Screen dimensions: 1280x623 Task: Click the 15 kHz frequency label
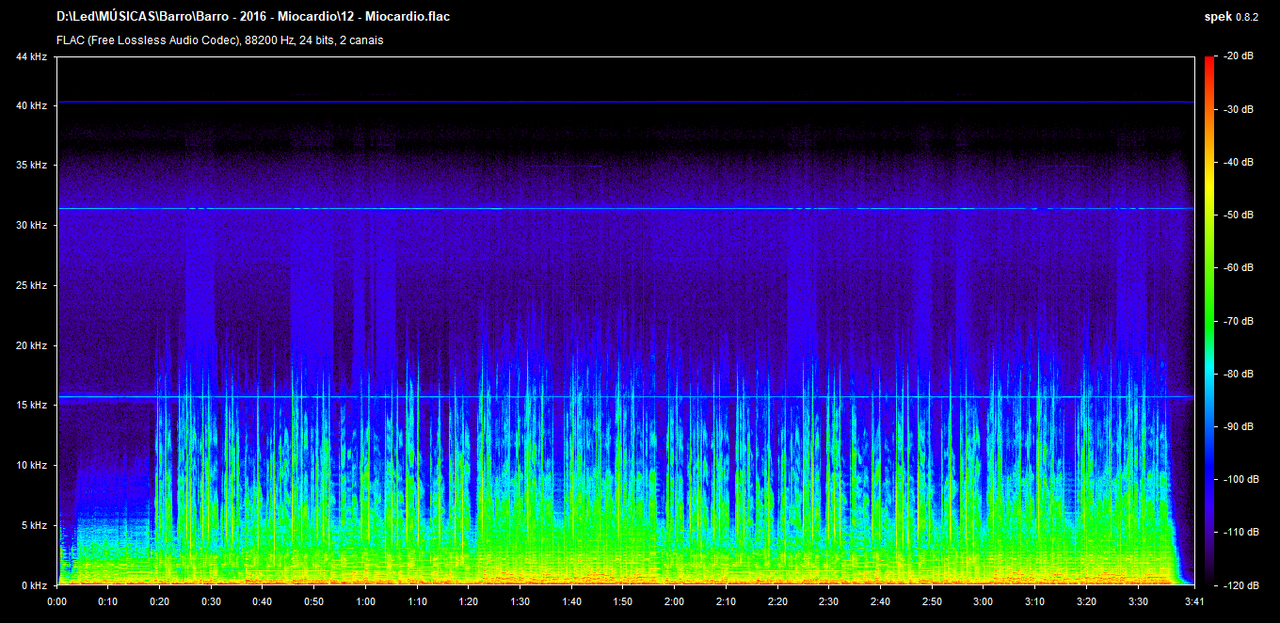click(31, 405)
